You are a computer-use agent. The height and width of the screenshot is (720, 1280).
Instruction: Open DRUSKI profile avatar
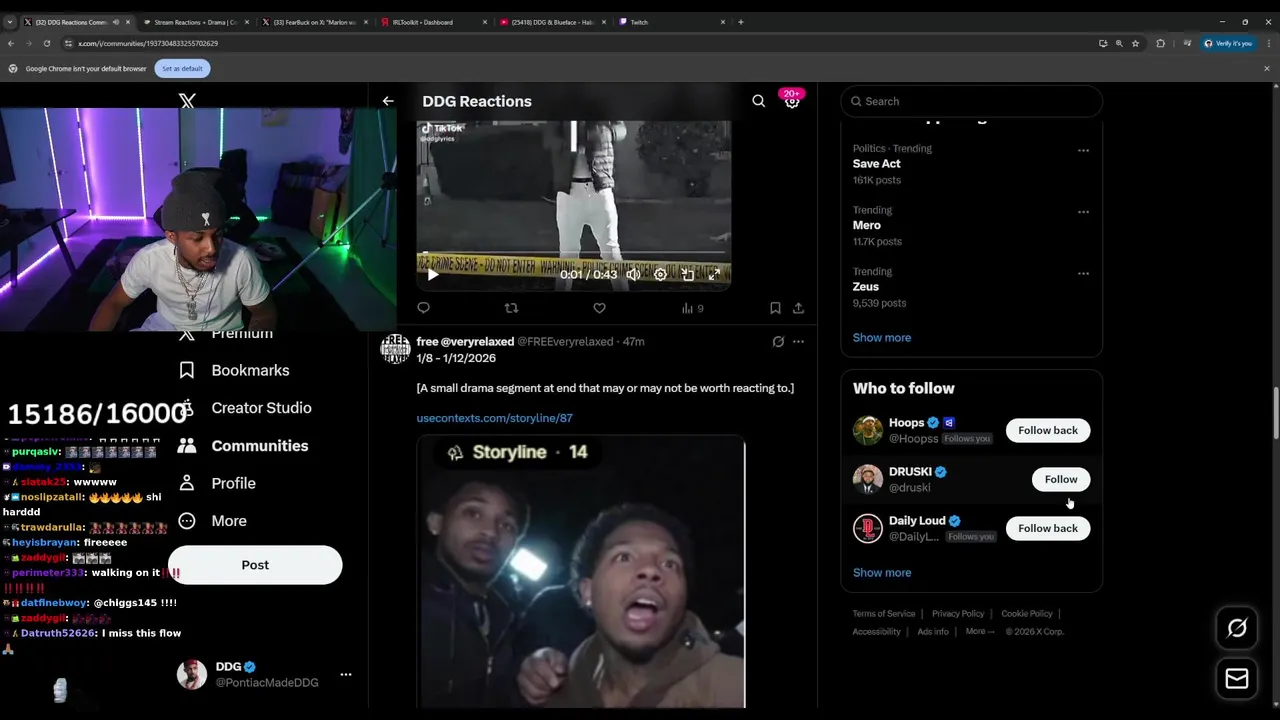tap(868, 479)
